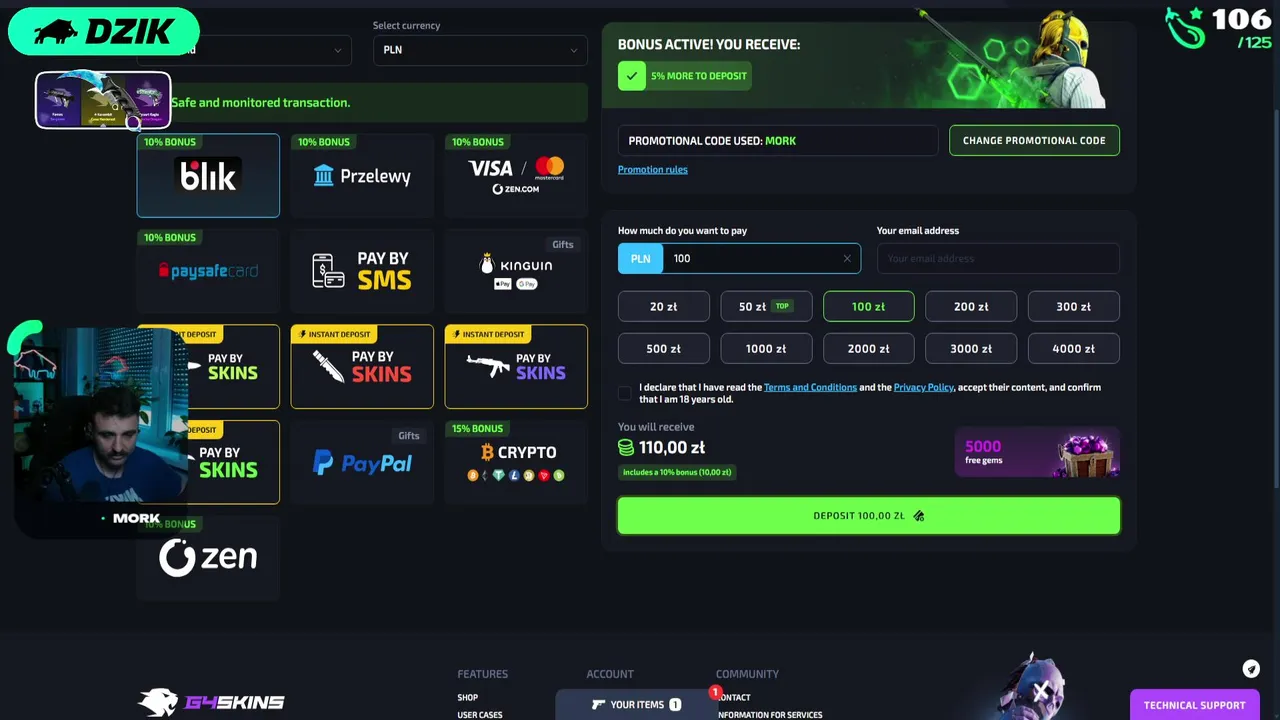This screenshot has width=1280, height=720.
Task: Clear the payment amount with X icon
Action: pyautogui.click(x=847, y=258)
